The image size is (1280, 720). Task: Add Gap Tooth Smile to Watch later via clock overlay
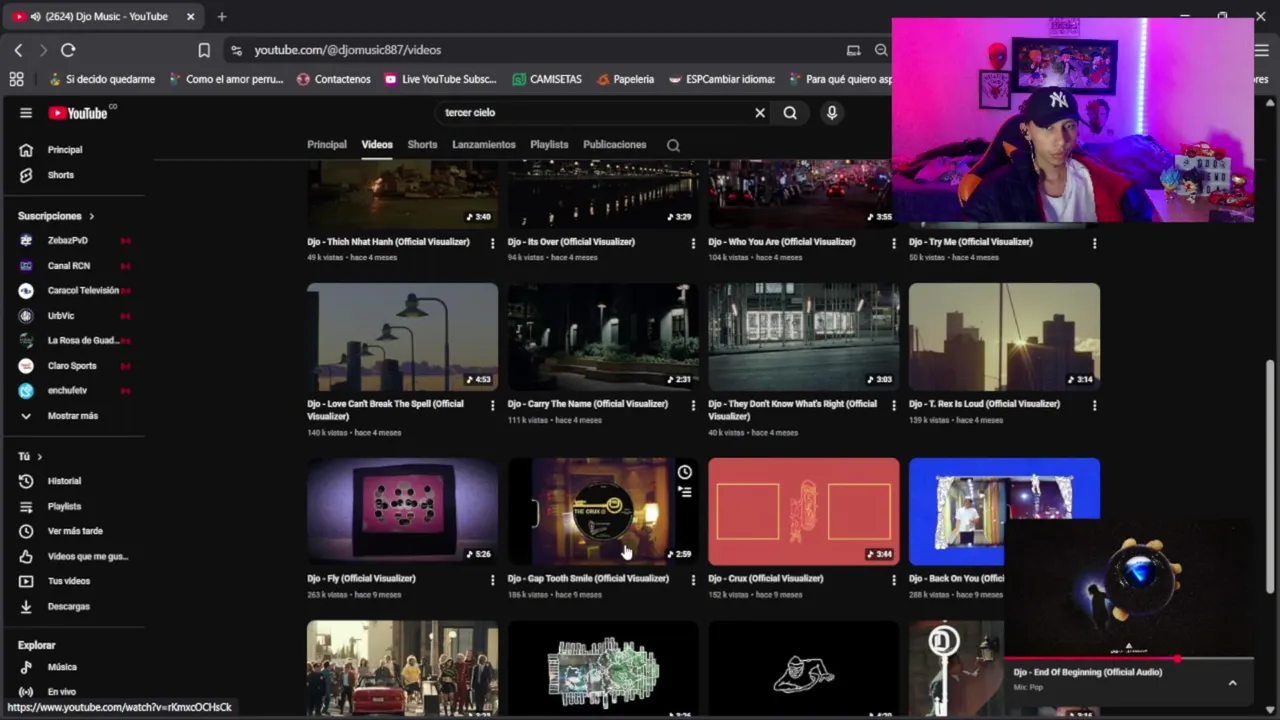pyautogui.click(x=684, y=472)
